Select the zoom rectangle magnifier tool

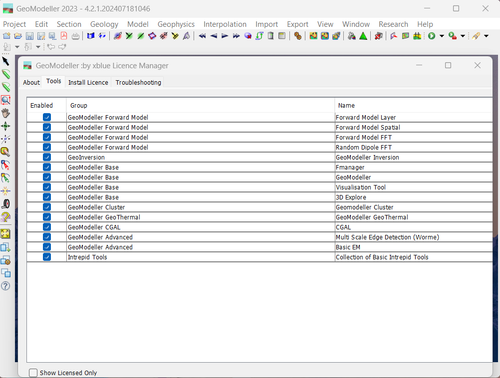click(6, 100)
